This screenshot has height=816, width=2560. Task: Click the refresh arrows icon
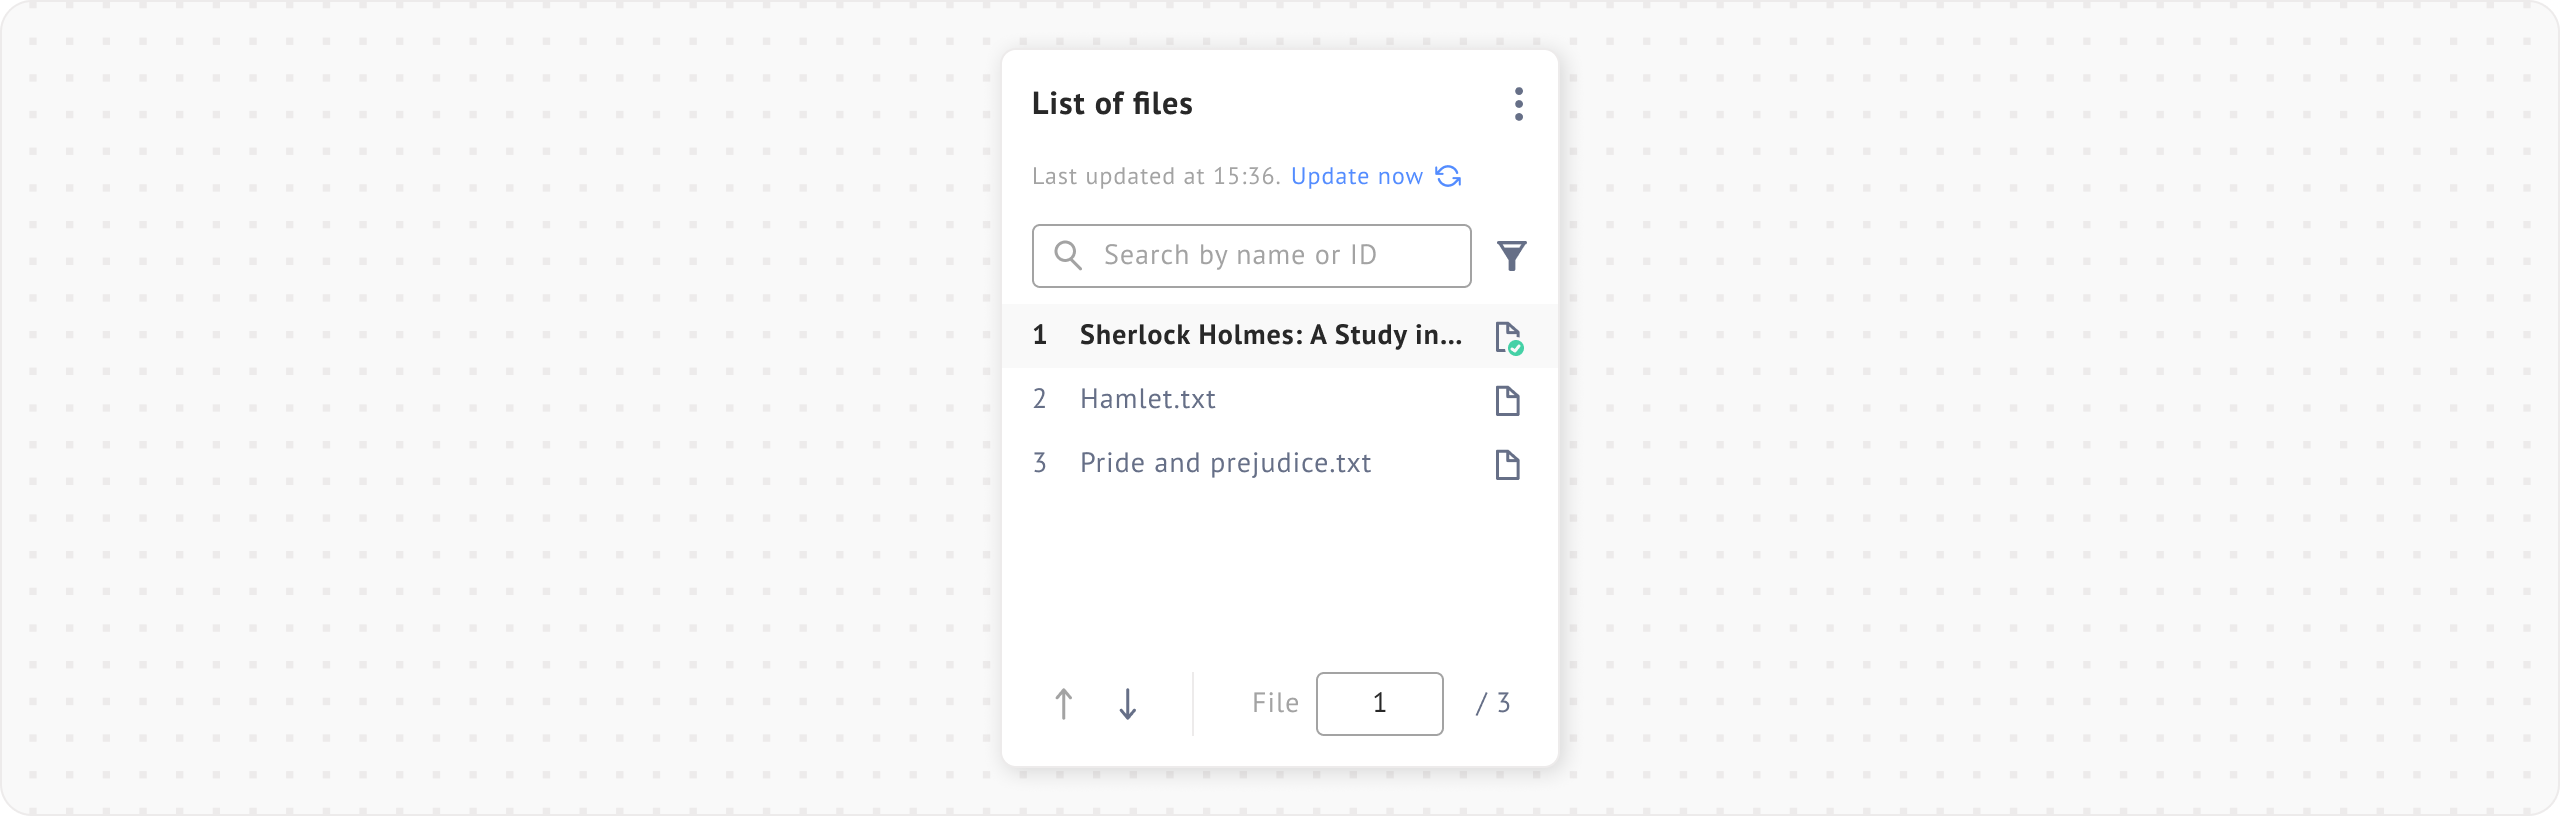(1448, 176)
